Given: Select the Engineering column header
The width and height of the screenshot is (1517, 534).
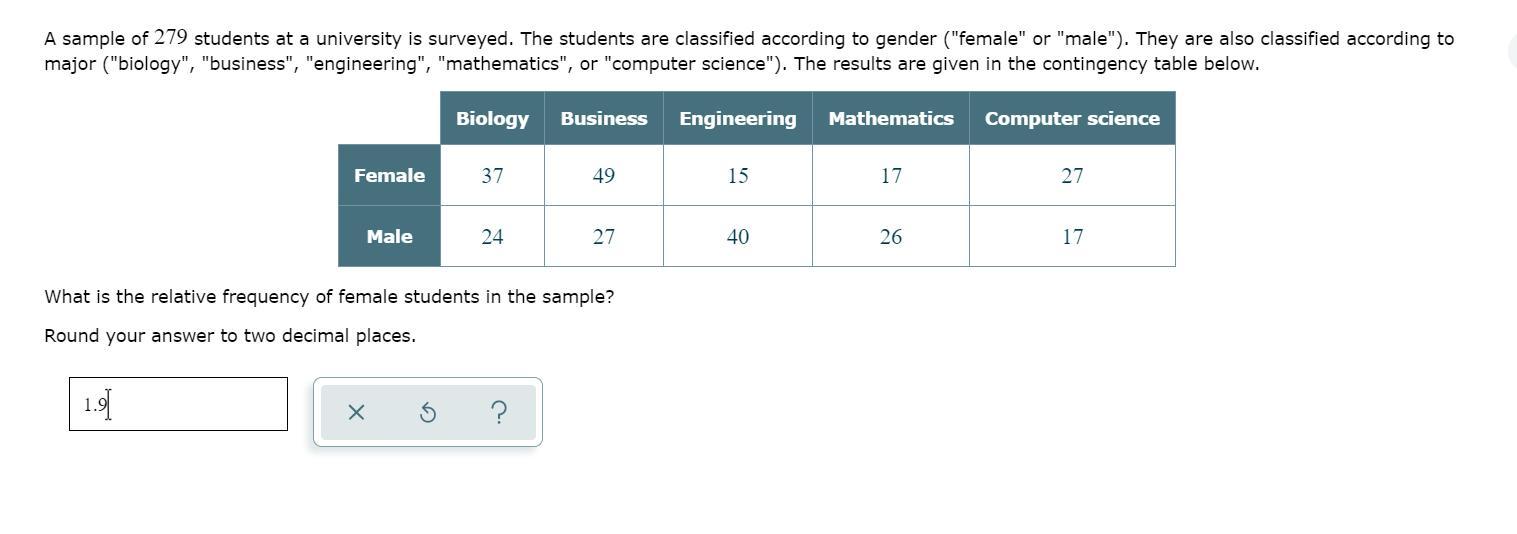Looking at the screenshot, I should pos(737,118).
